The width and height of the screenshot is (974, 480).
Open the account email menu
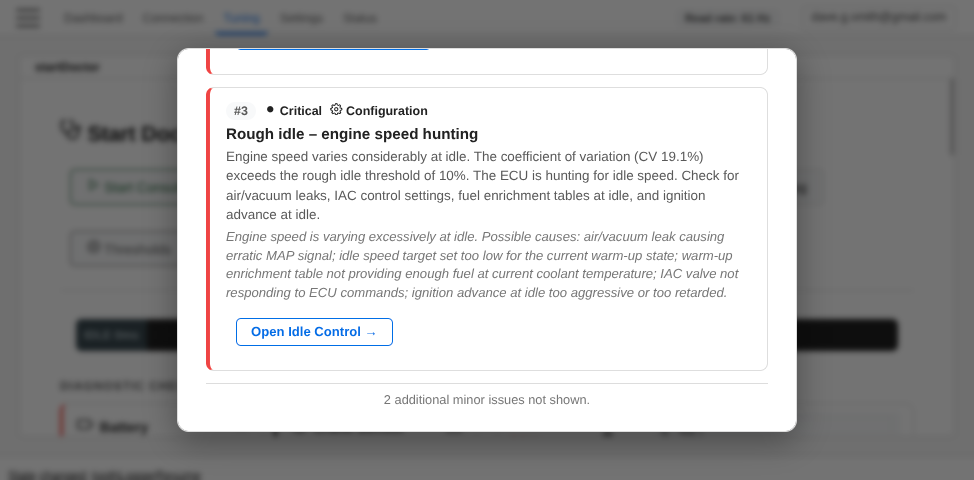[878, 17]
